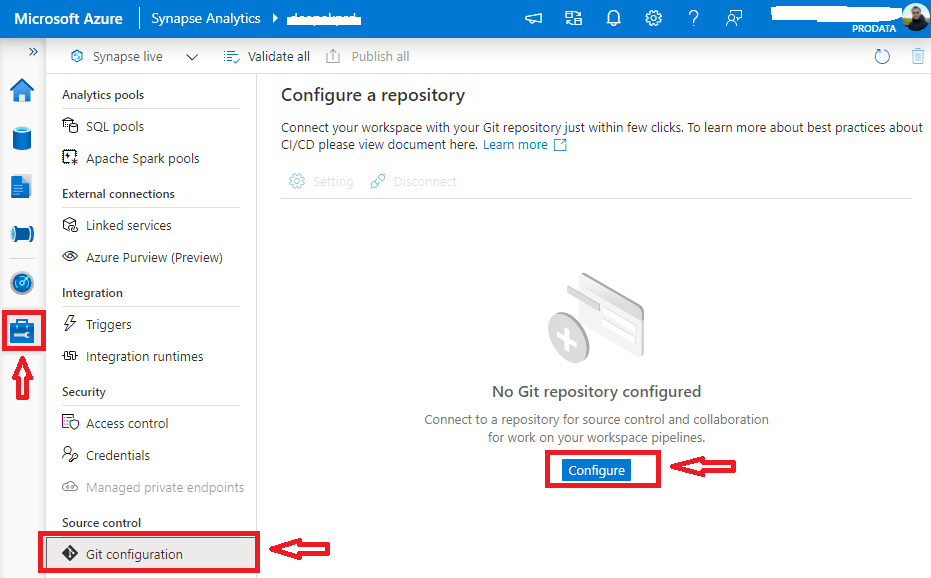Click the user avatar picture
Viewport: 931px width, 578px height.
916,17
